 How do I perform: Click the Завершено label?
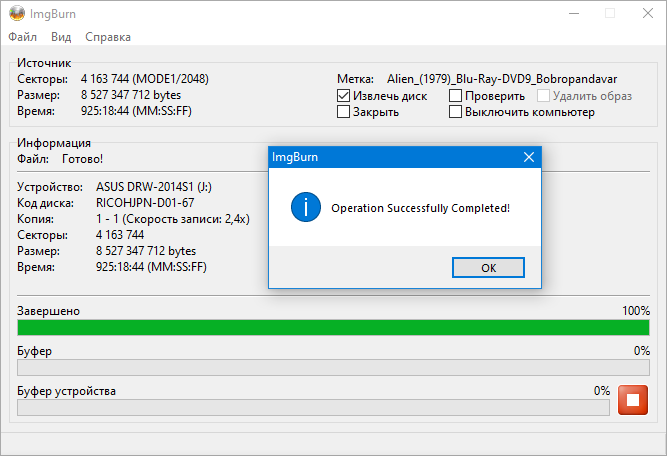[48, 311]
